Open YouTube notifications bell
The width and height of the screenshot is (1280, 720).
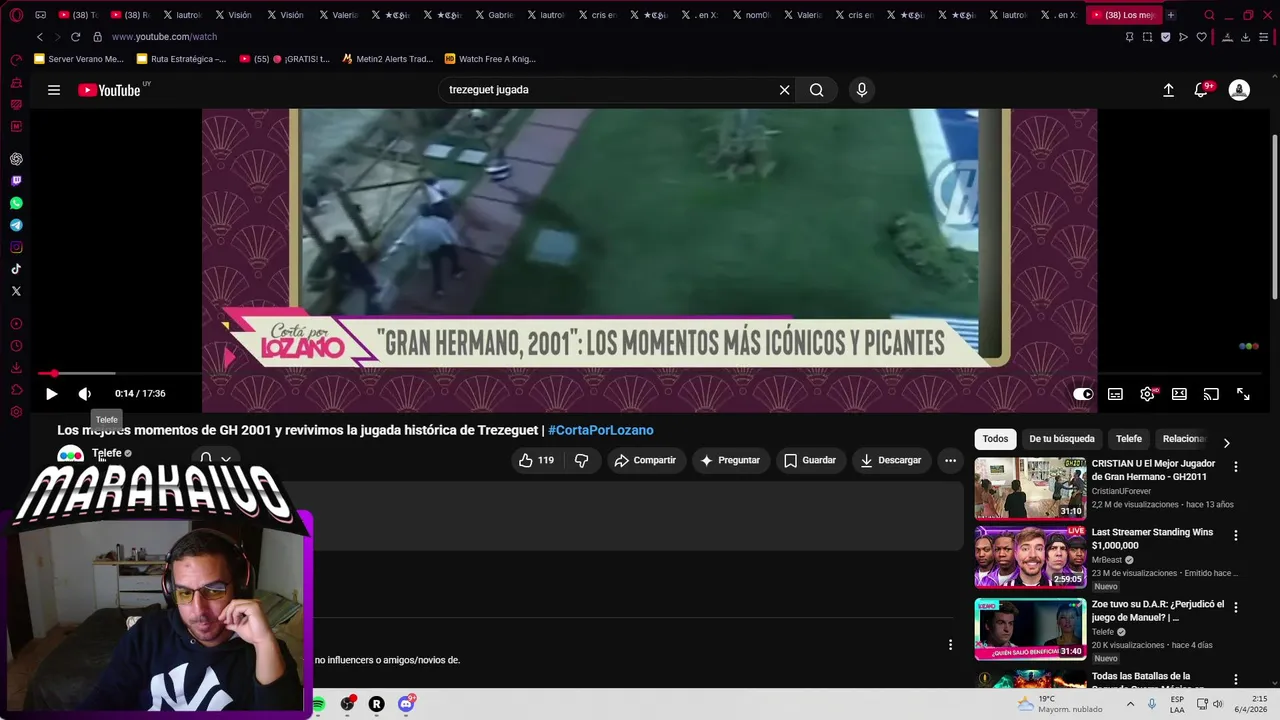click(x=1202, y=90)
